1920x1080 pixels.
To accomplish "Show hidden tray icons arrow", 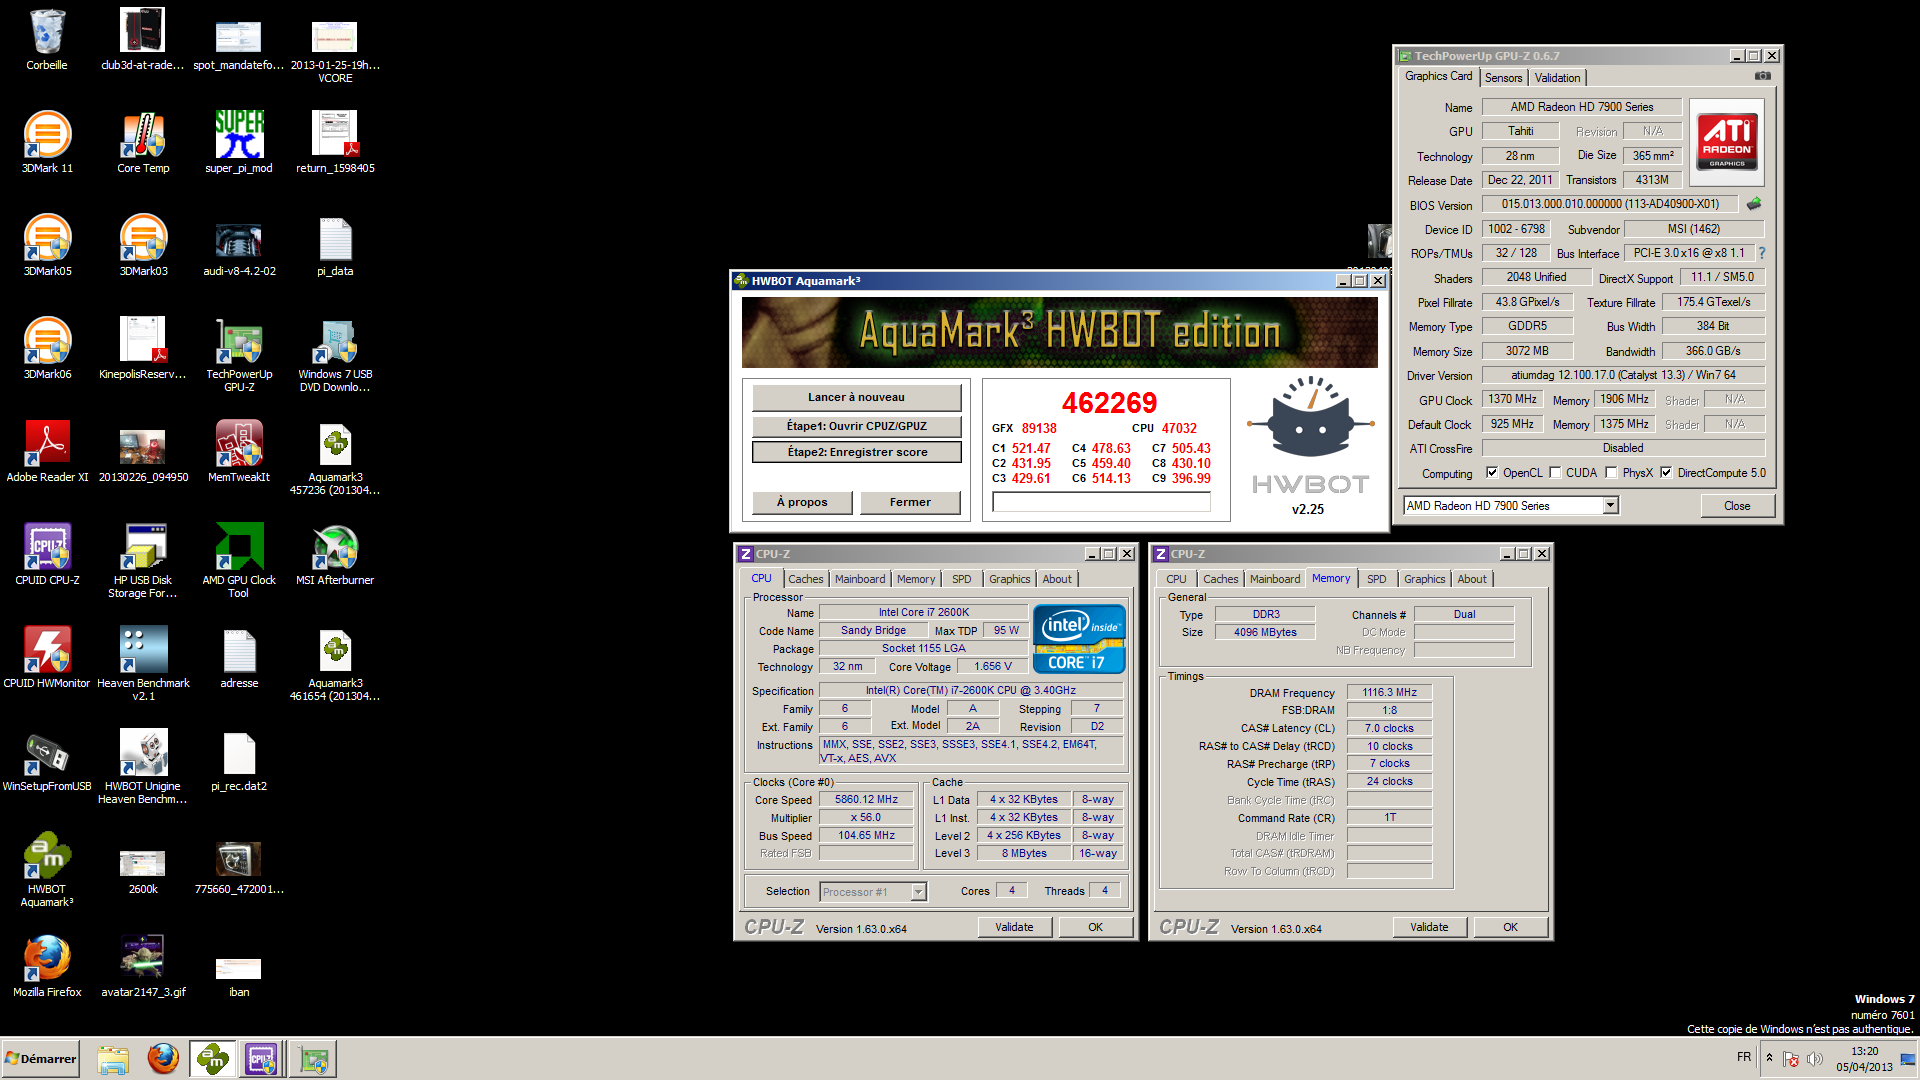I will click(x=1769, y=1058).
